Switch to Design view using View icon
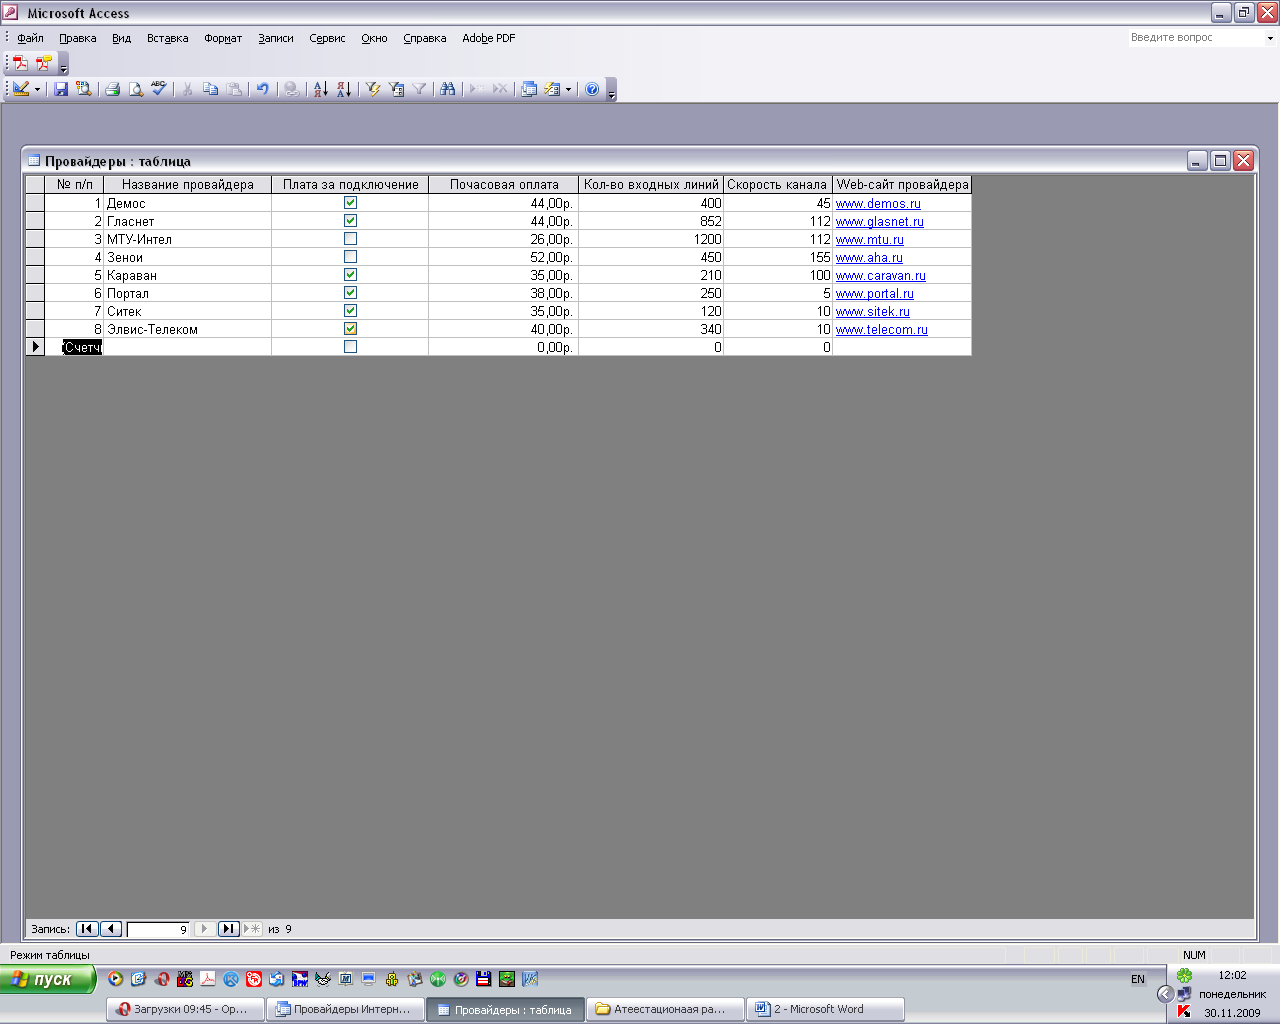This screenshot has height=1024, width=1280. coord(20,89)
